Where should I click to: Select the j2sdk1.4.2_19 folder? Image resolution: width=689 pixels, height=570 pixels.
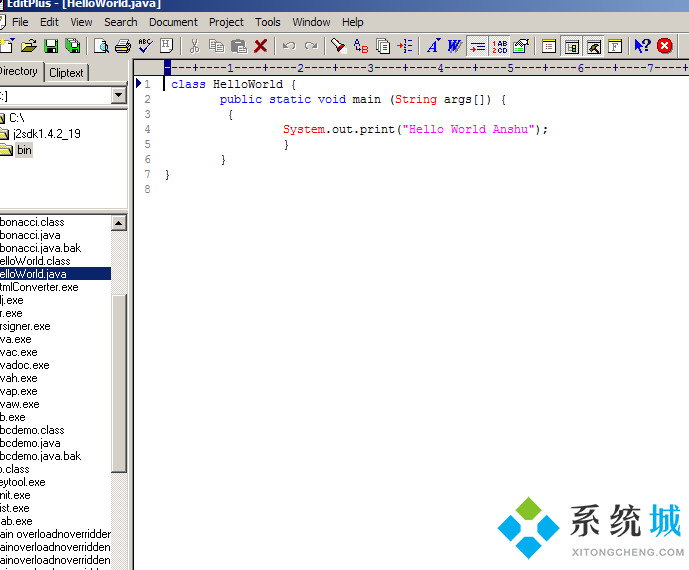point(47,134)
